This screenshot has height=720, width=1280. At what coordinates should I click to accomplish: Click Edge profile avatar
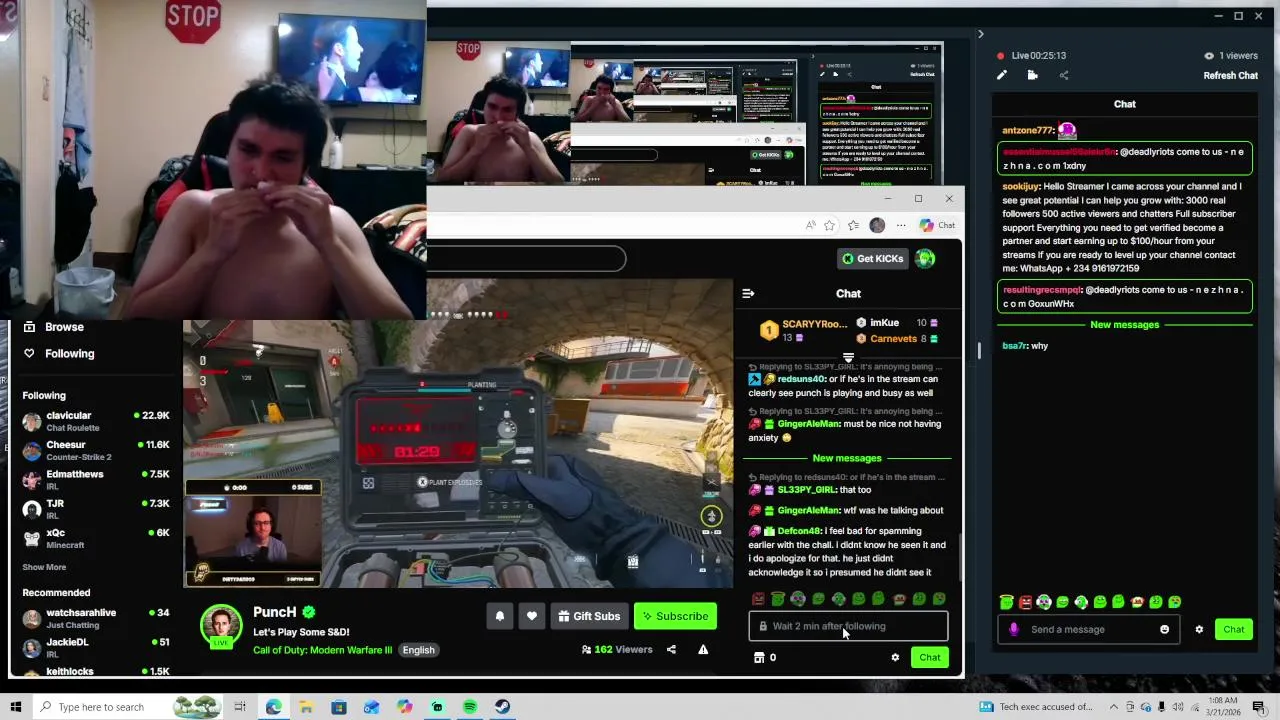click(877, 225)
